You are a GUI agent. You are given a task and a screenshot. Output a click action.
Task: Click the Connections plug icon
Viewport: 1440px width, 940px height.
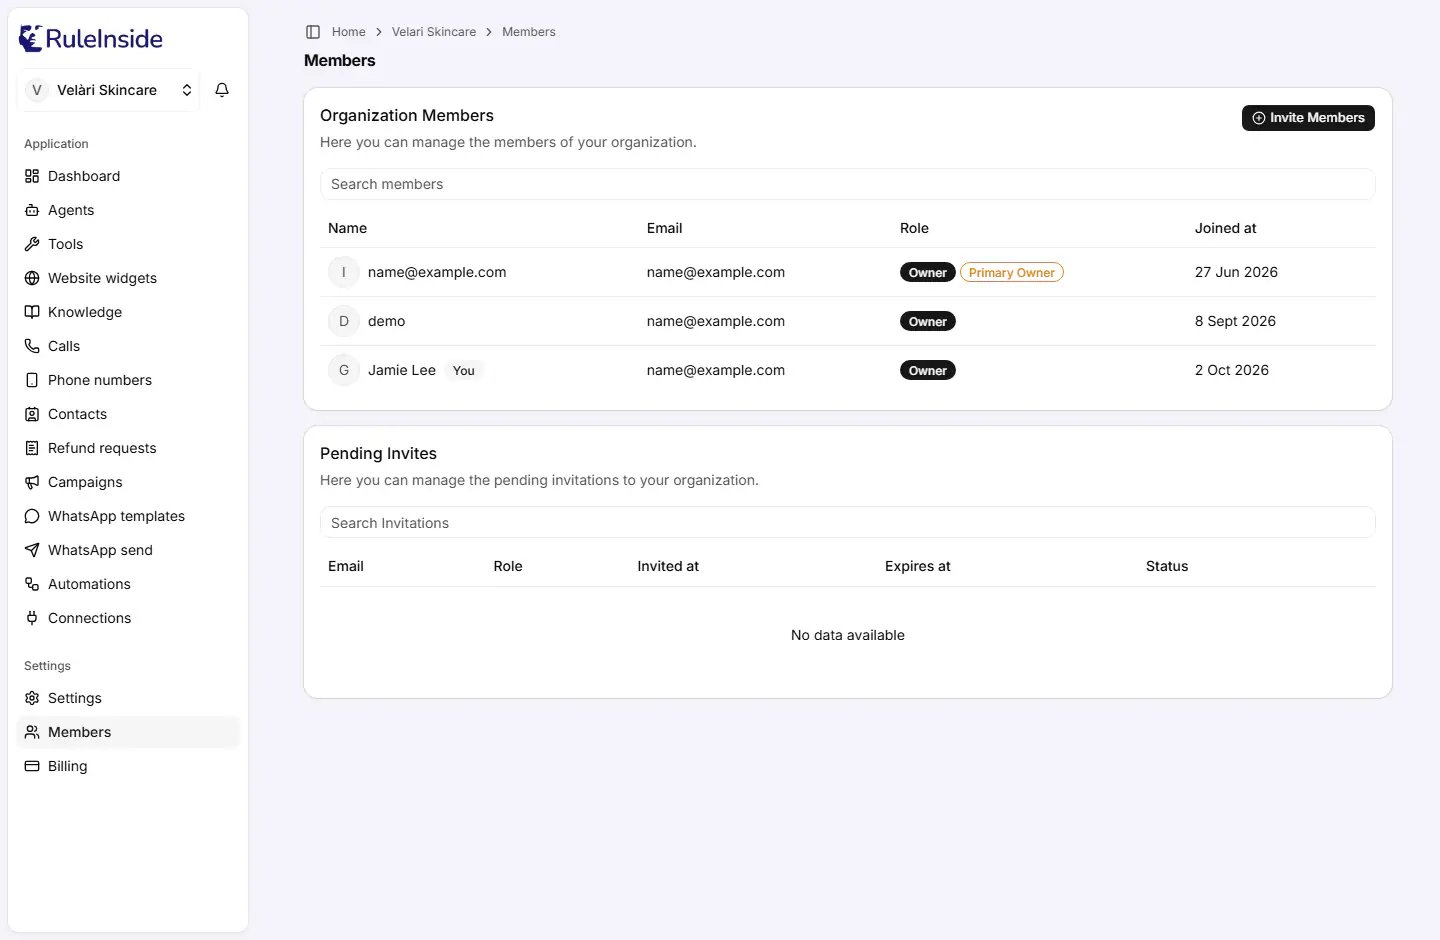tap(32, 618)
